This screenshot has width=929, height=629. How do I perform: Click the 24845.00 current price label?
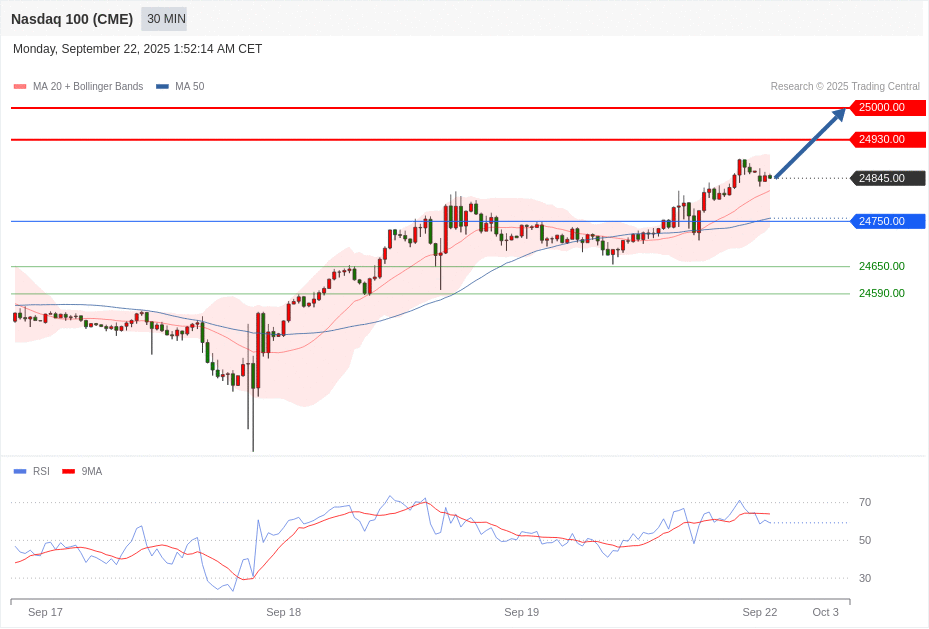(888, 178)
